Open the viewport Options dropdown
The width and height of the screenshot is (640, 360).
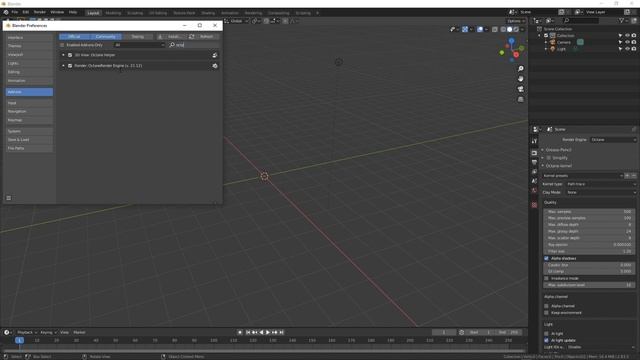(x=516, y=21)
